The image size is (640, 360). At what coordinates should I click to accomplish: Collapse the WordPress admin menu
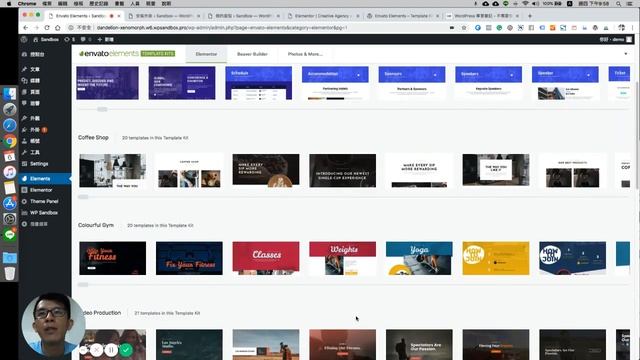pos(35,224)
